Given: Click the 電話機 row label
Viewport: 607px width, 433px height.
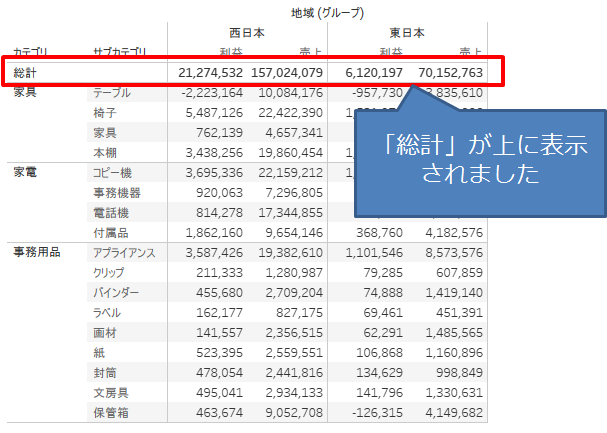Looking at the screenshot, I should (x=110, y=213).
